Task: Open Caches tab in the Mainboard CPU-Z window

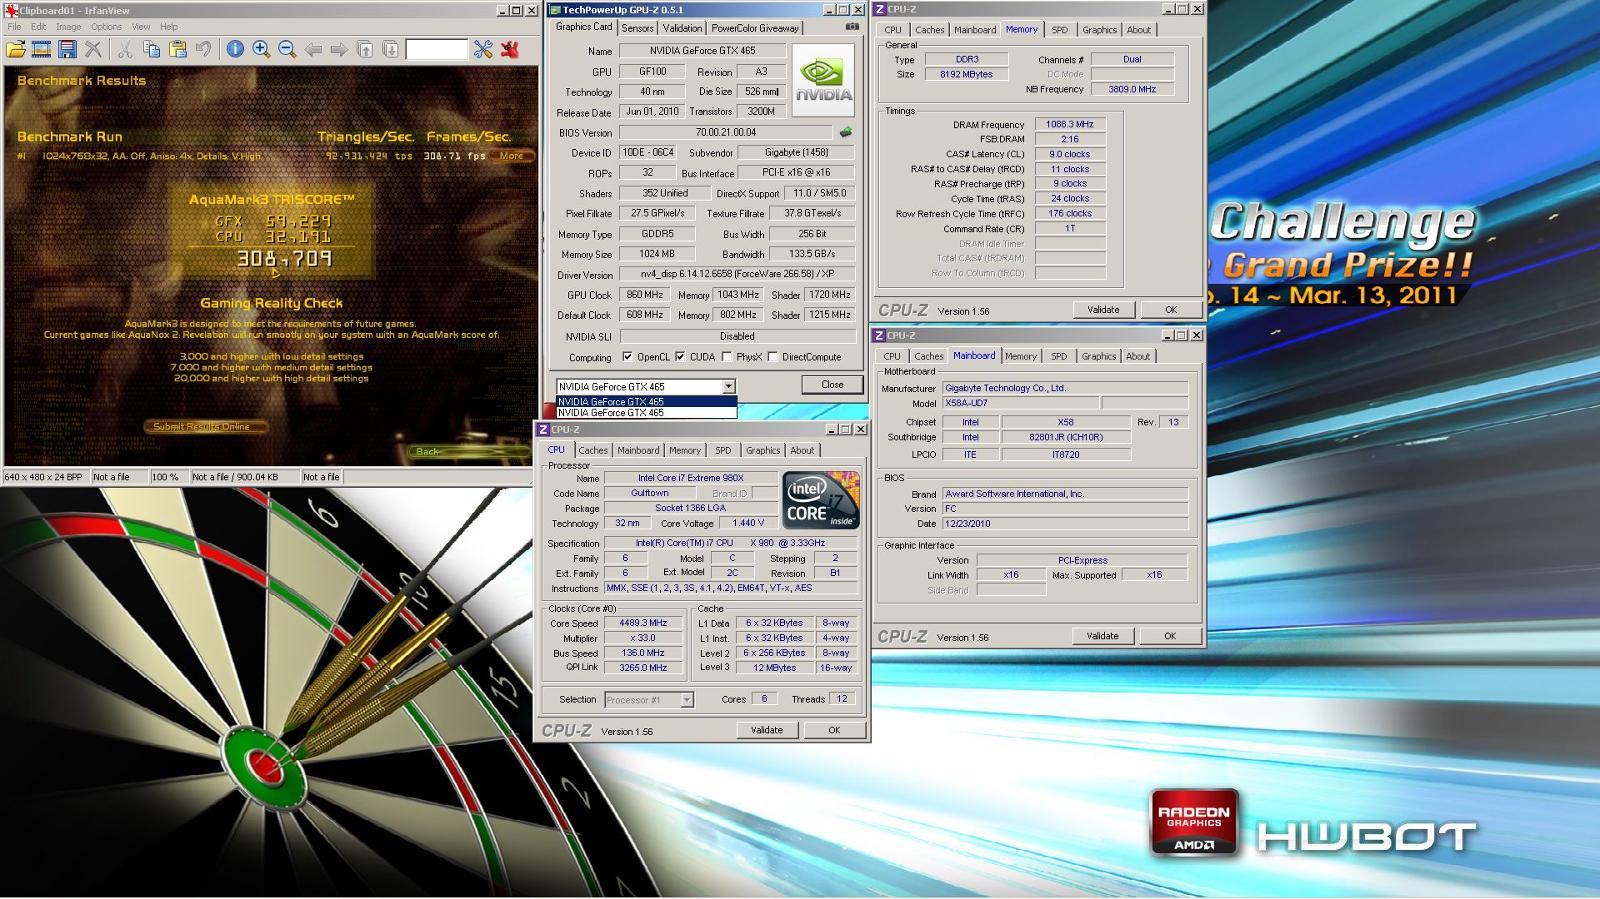Action: pos(928,356)
